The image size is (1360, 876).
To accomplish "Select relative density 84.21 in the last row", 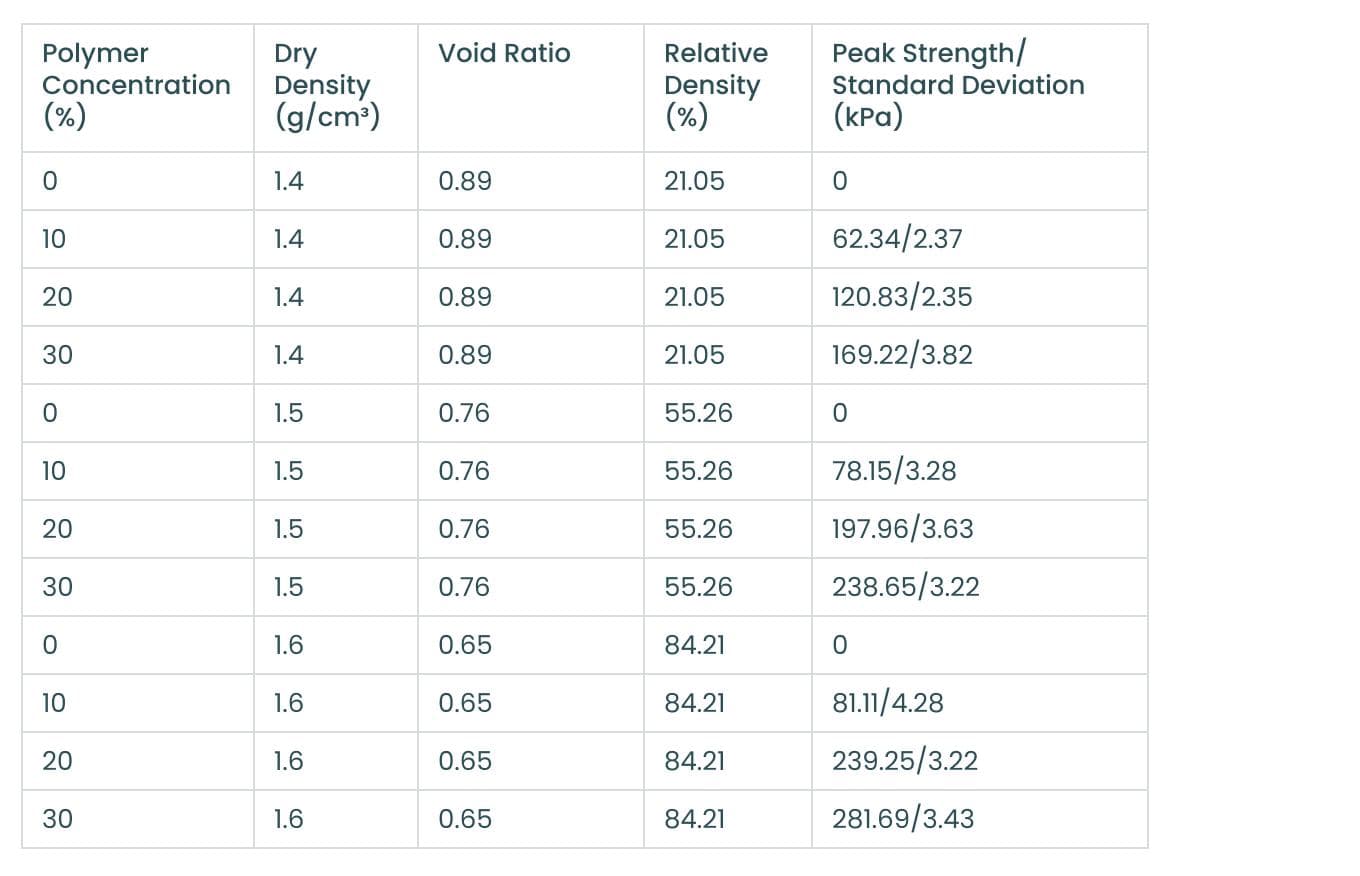I will click(x=695, y=819).
